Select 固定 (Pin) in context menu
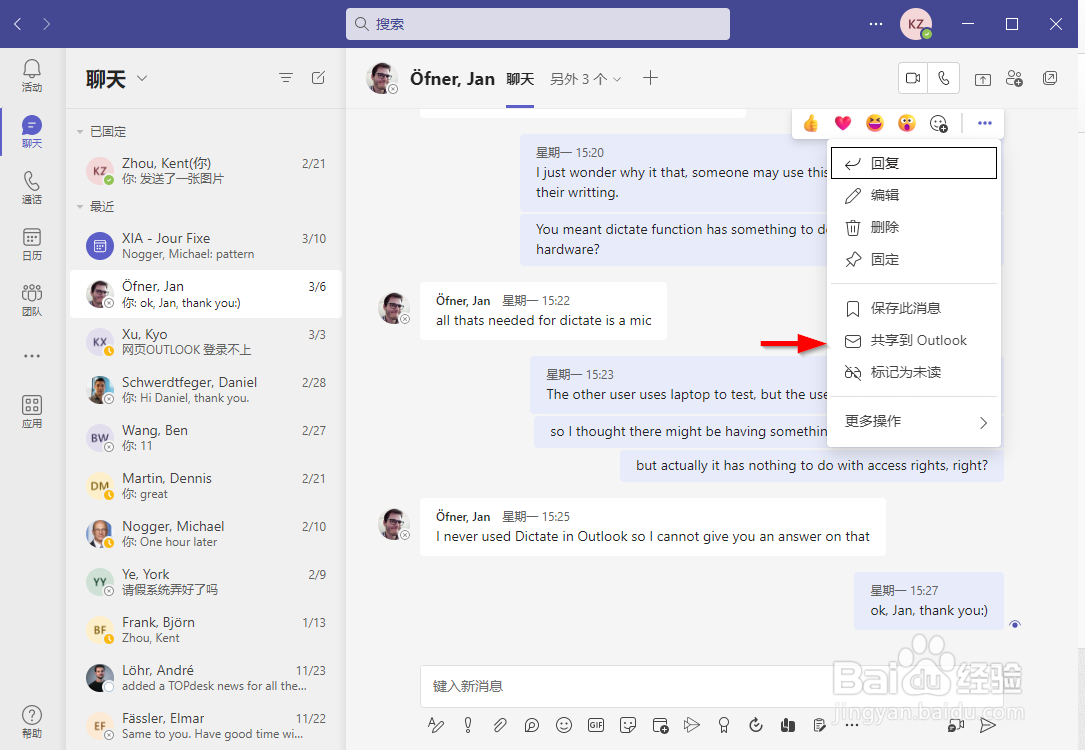This screenshot has width=1085, height=750. (914, 259)
